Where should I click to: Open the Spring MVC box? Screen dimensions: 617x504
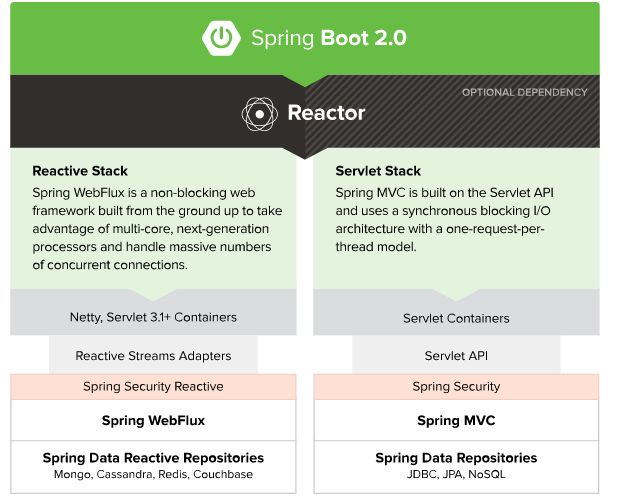[x=456, y=421]
